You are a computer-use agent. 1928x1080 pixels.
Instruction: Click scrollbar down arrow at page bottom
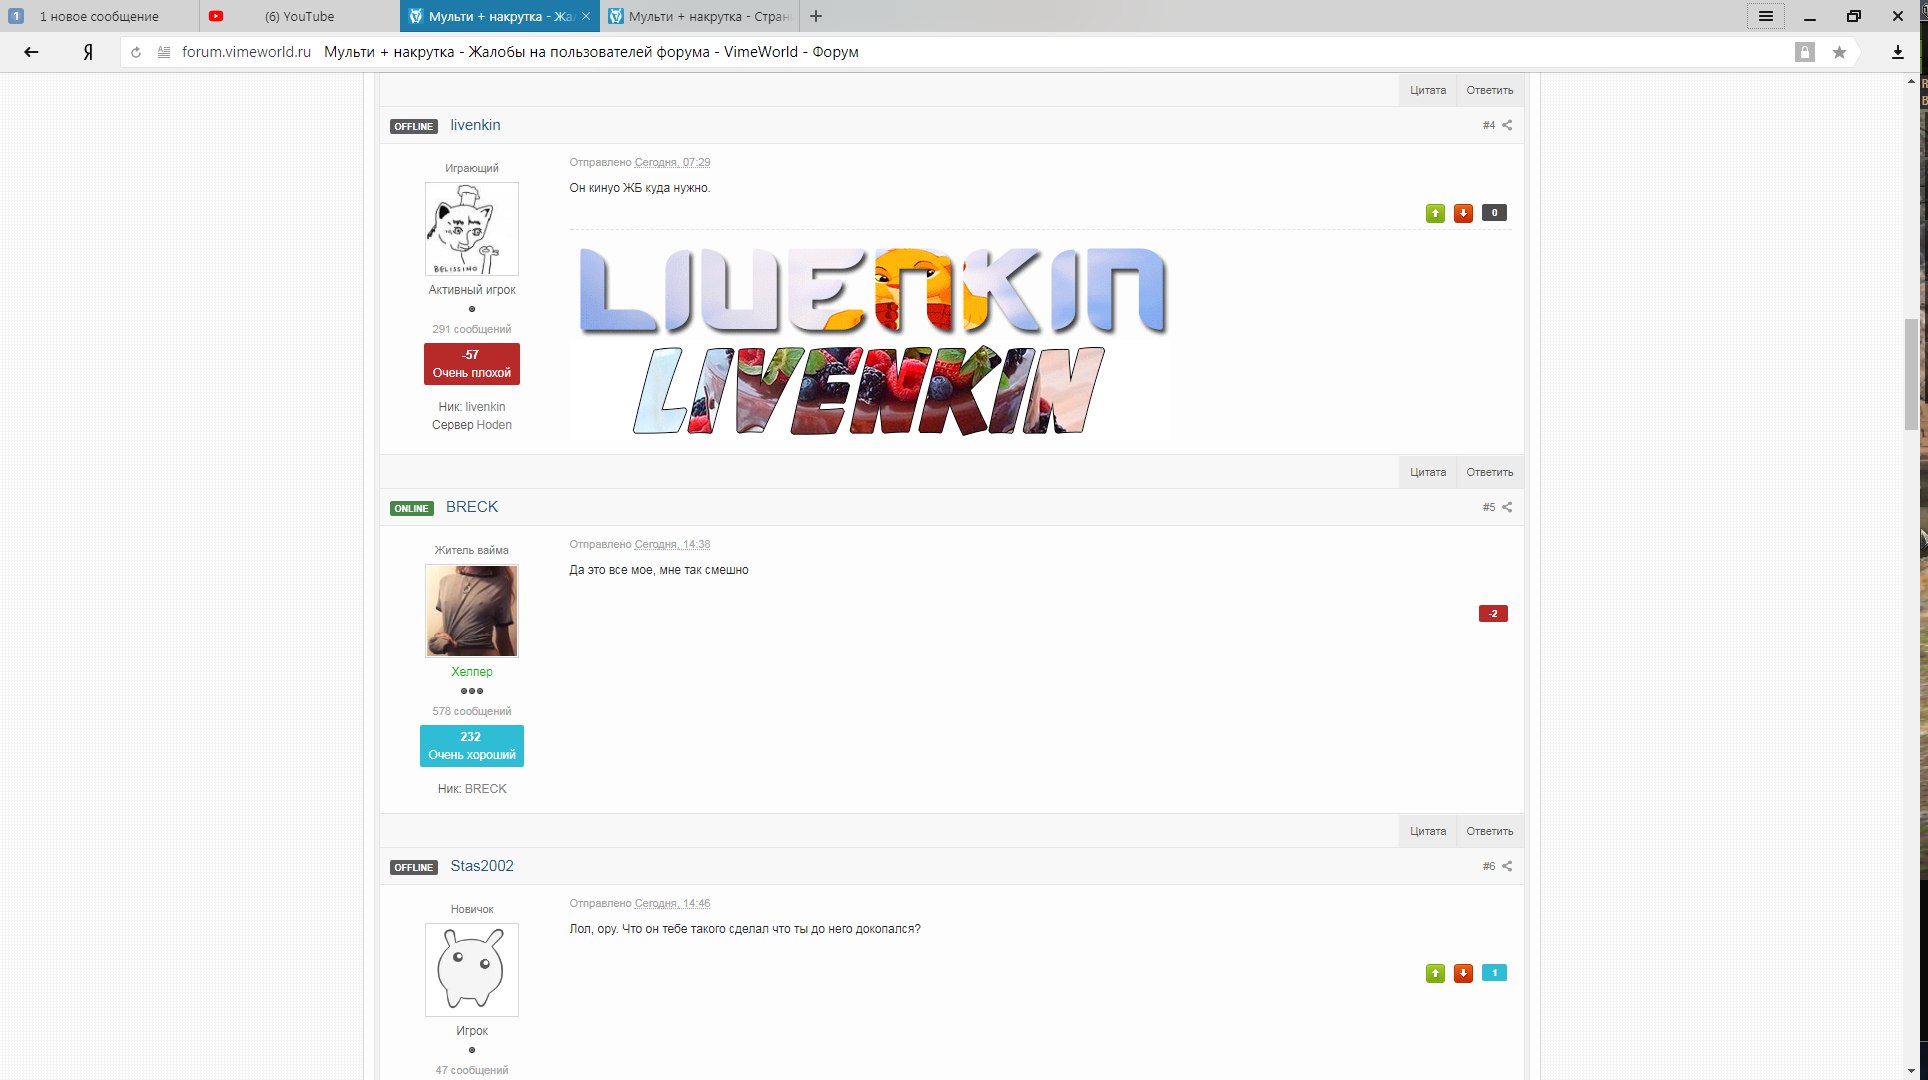pyautogui.click(x=1912, y=1071)
